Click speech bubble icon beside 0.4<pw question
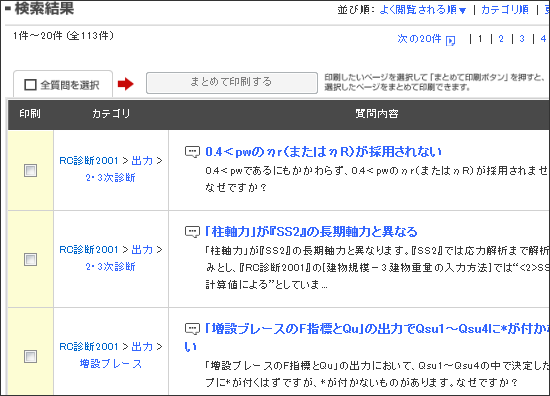 [192, 152]
